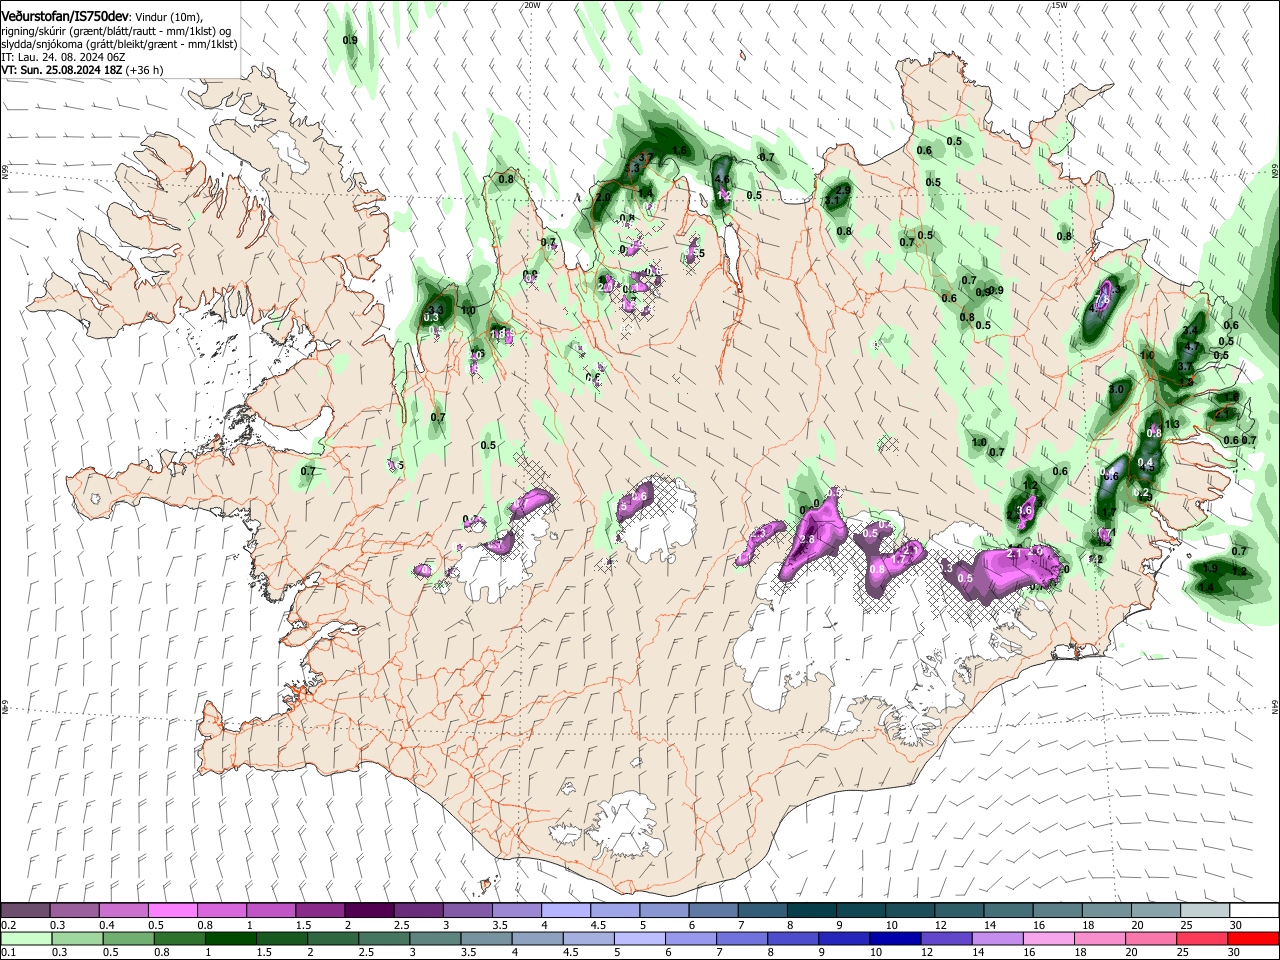
Task: Select the bright pink 0.5 swatch, upper legend row
Action: pyautogui.click(x=173, y=910)
